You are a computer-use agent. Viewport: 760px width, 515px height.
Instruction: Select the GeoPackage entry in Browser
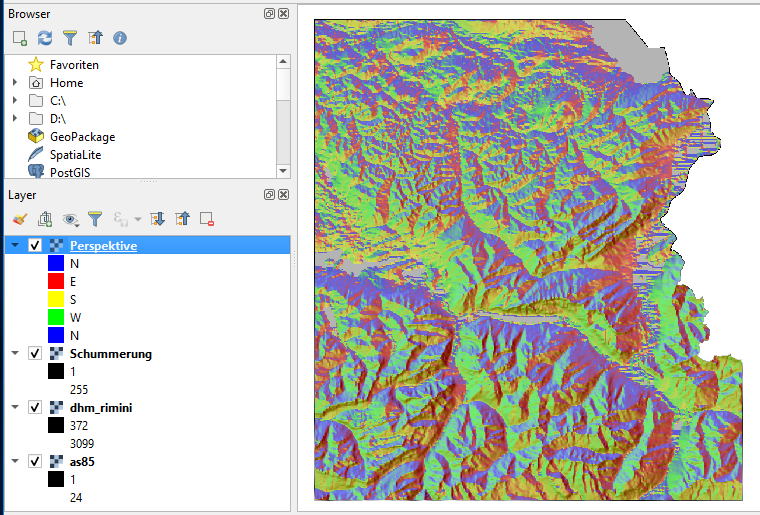(x=82, y=137)
